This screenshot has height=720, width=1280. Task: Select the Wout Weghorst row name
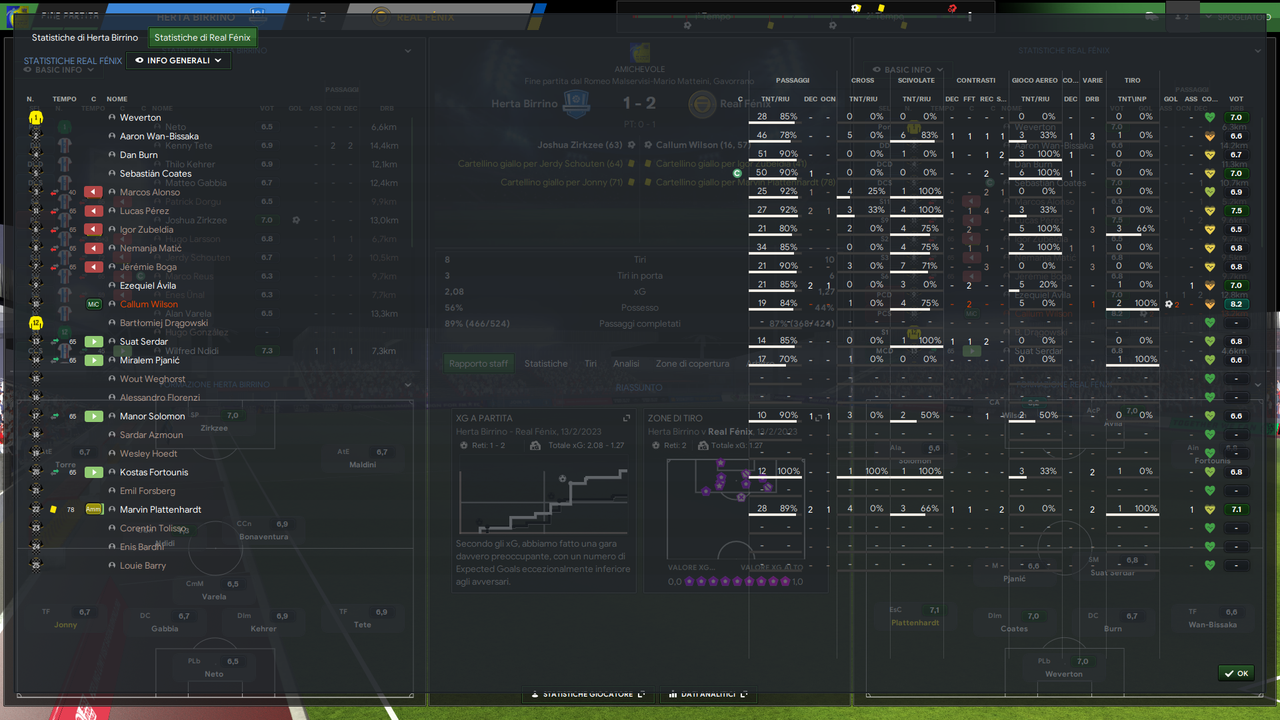tap(153, 379)
